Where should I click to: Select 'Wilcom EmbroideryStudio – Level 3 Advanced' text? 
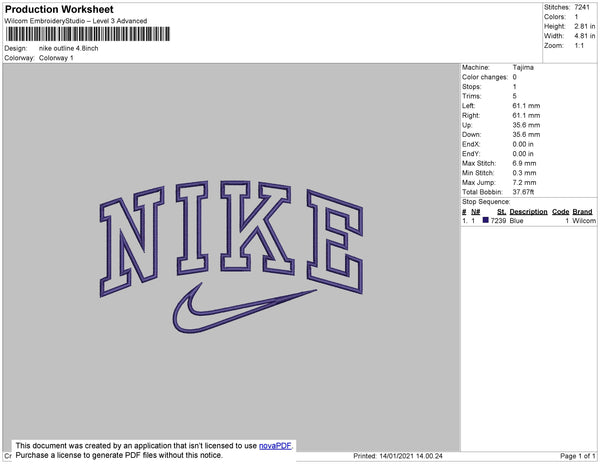pyautogui.click(x=76, y=21)
